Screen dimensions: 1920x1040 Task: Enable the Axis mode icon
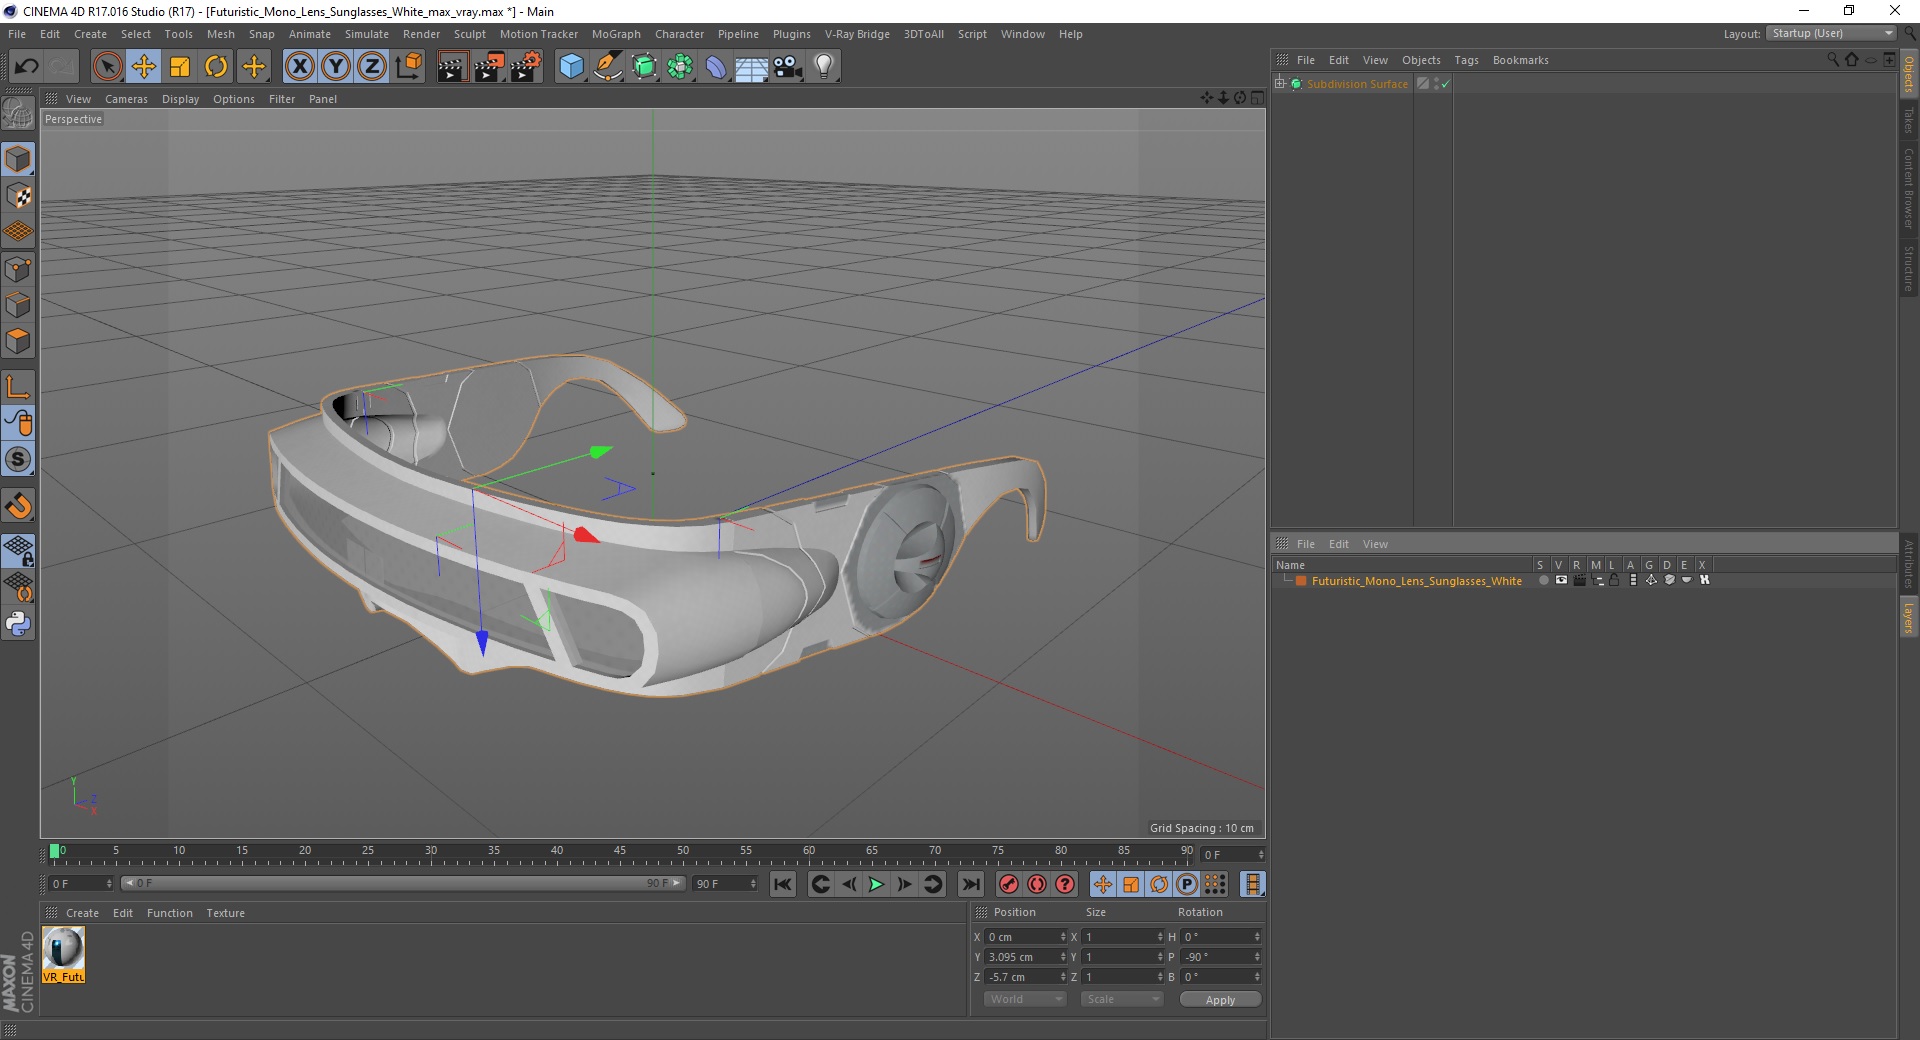(18, 387)
